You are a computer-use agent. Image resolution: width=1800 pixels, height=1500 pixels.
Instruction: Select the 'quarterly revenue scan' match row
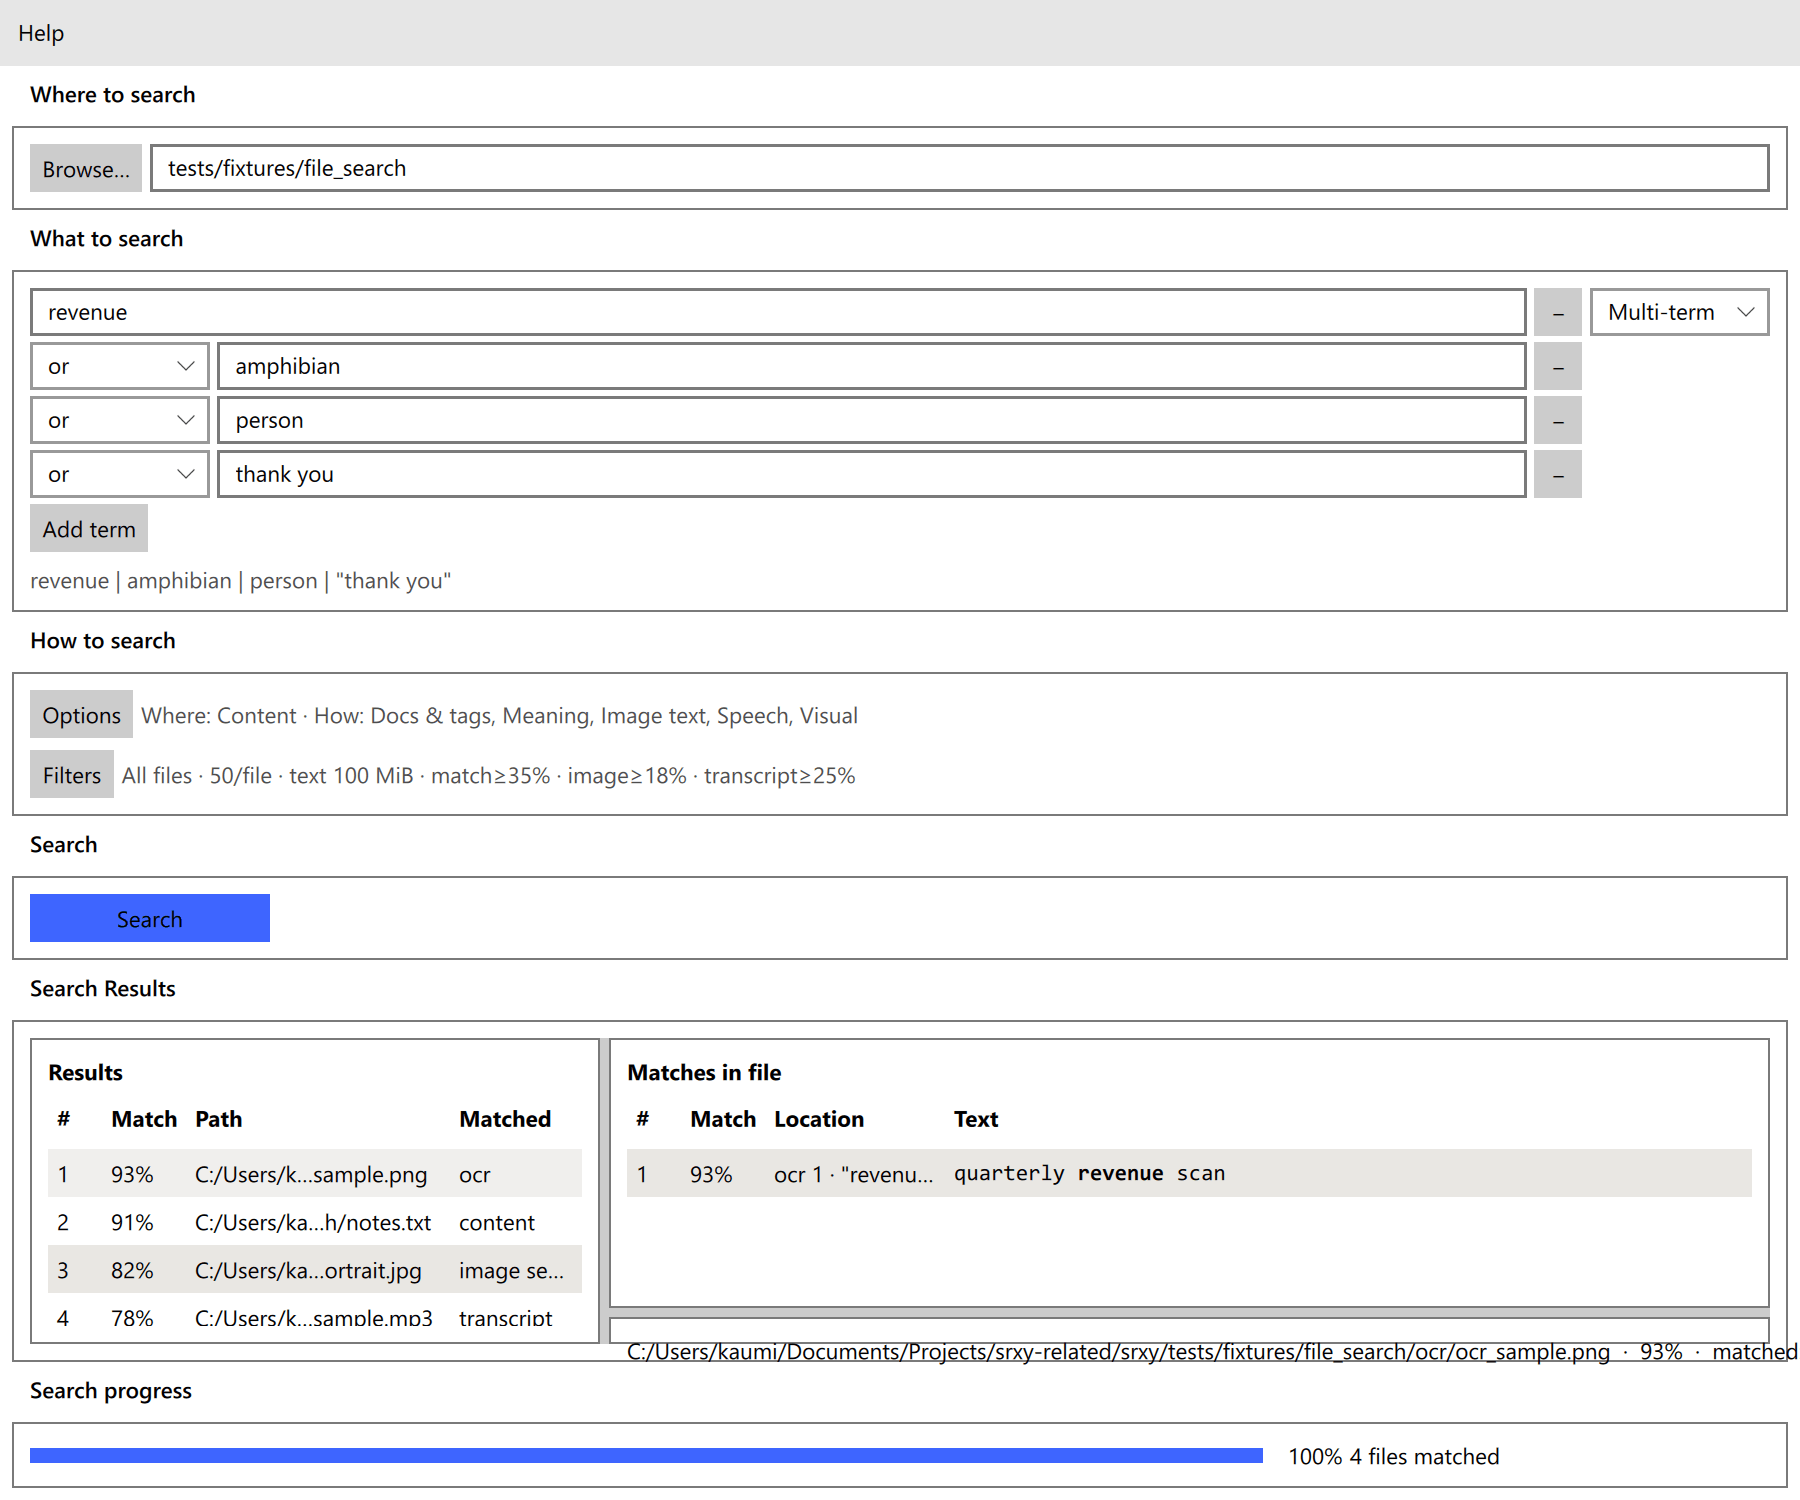tap(1189, 1173)
